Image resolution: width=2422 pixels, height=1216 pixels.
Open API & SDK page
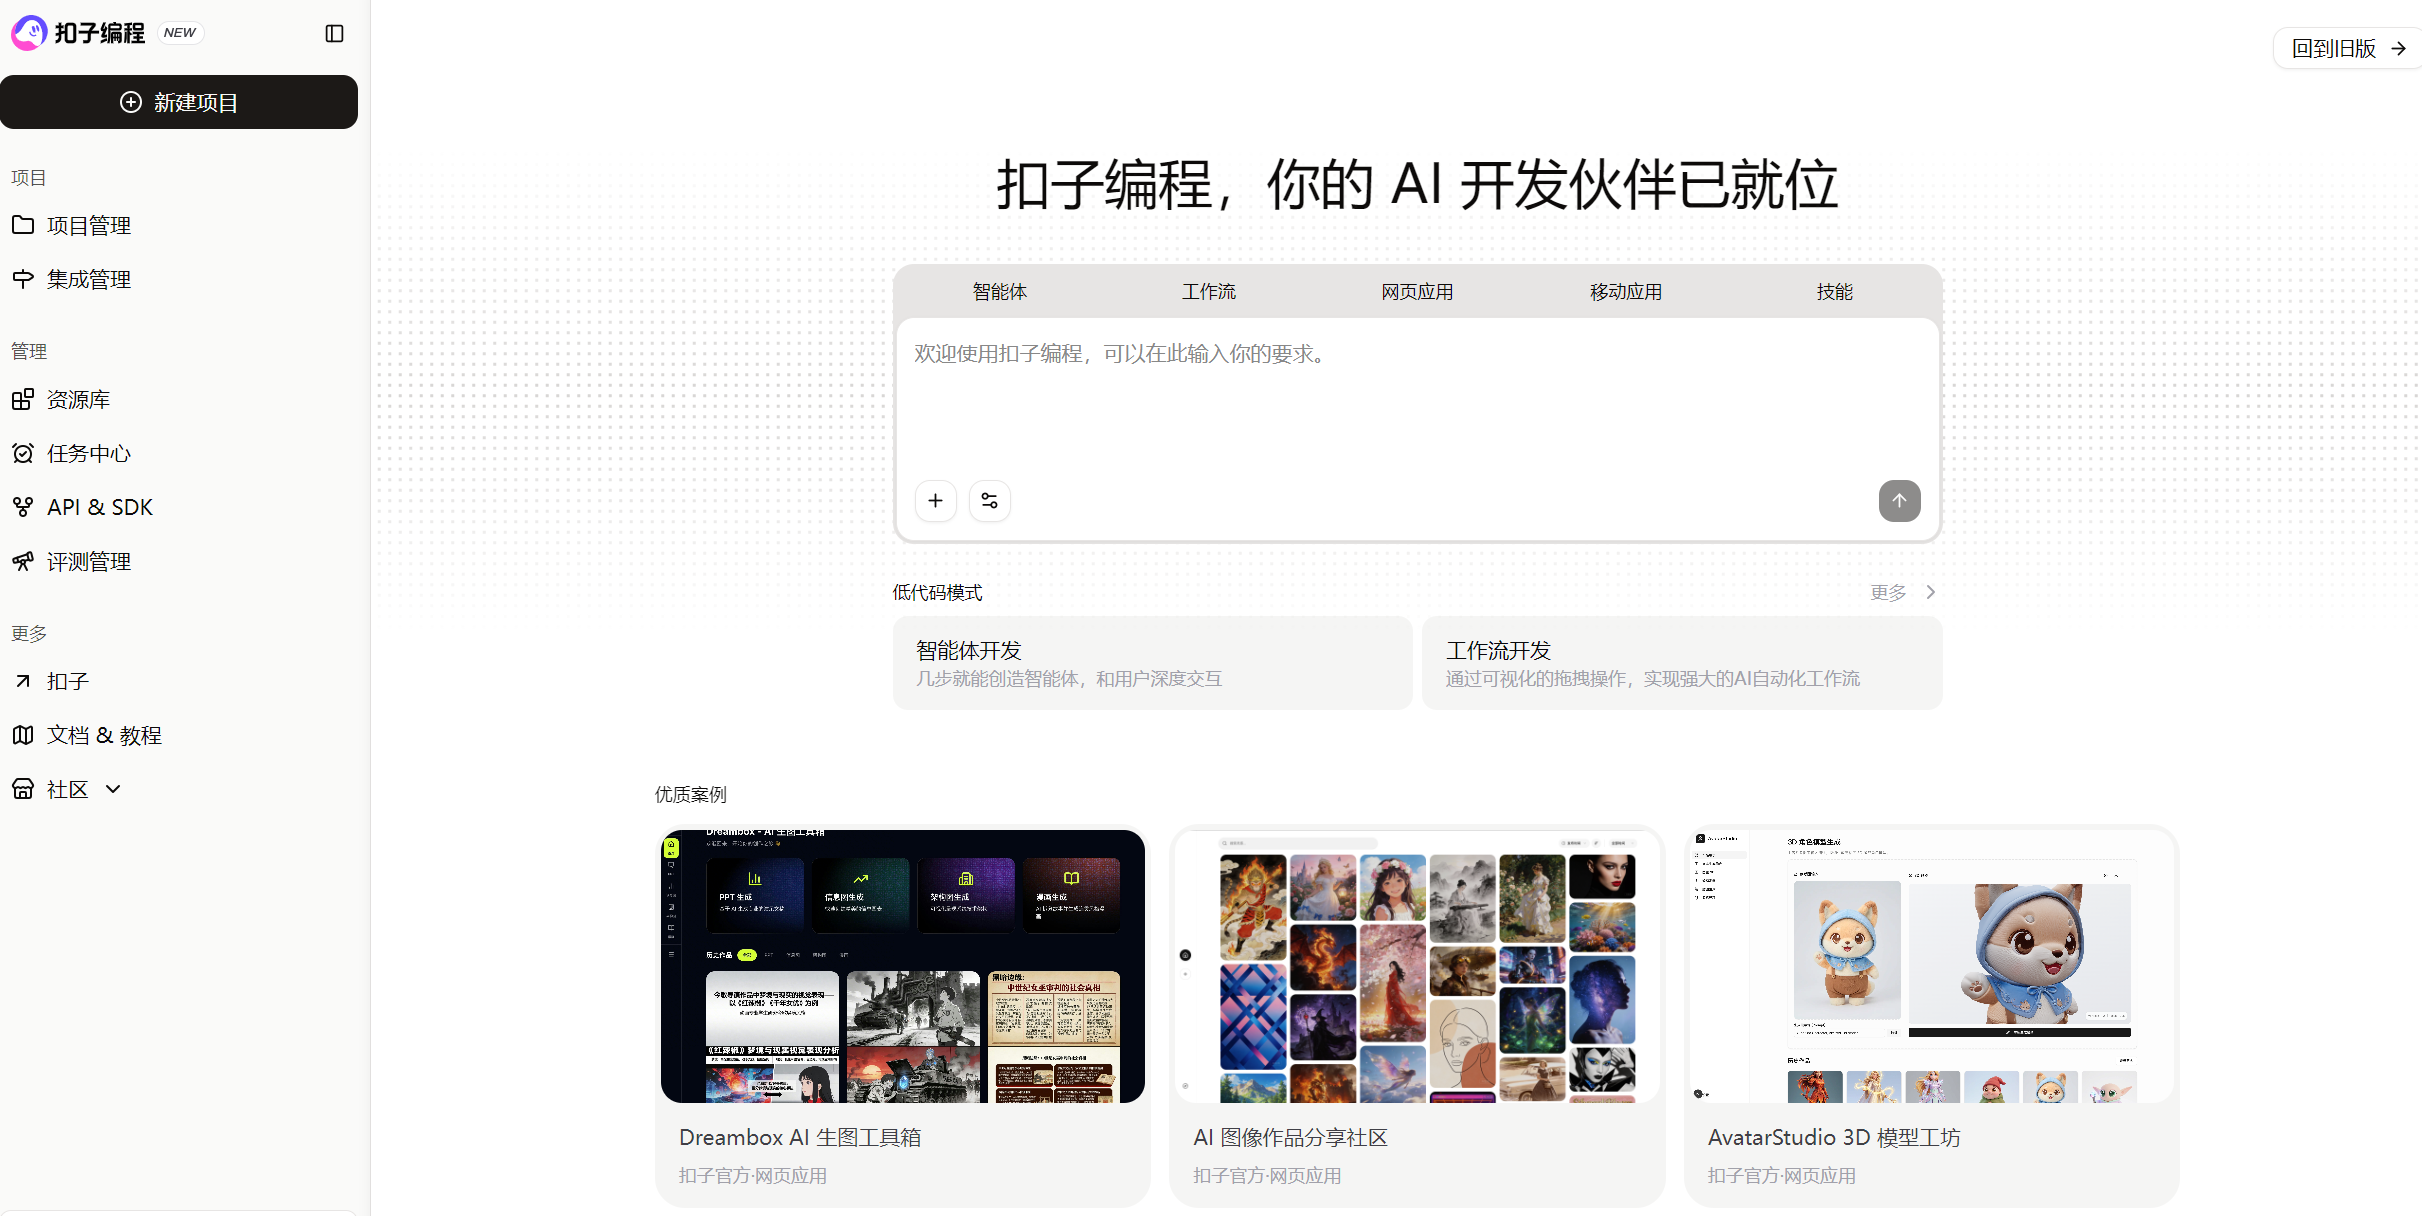(x=99, y=508)
